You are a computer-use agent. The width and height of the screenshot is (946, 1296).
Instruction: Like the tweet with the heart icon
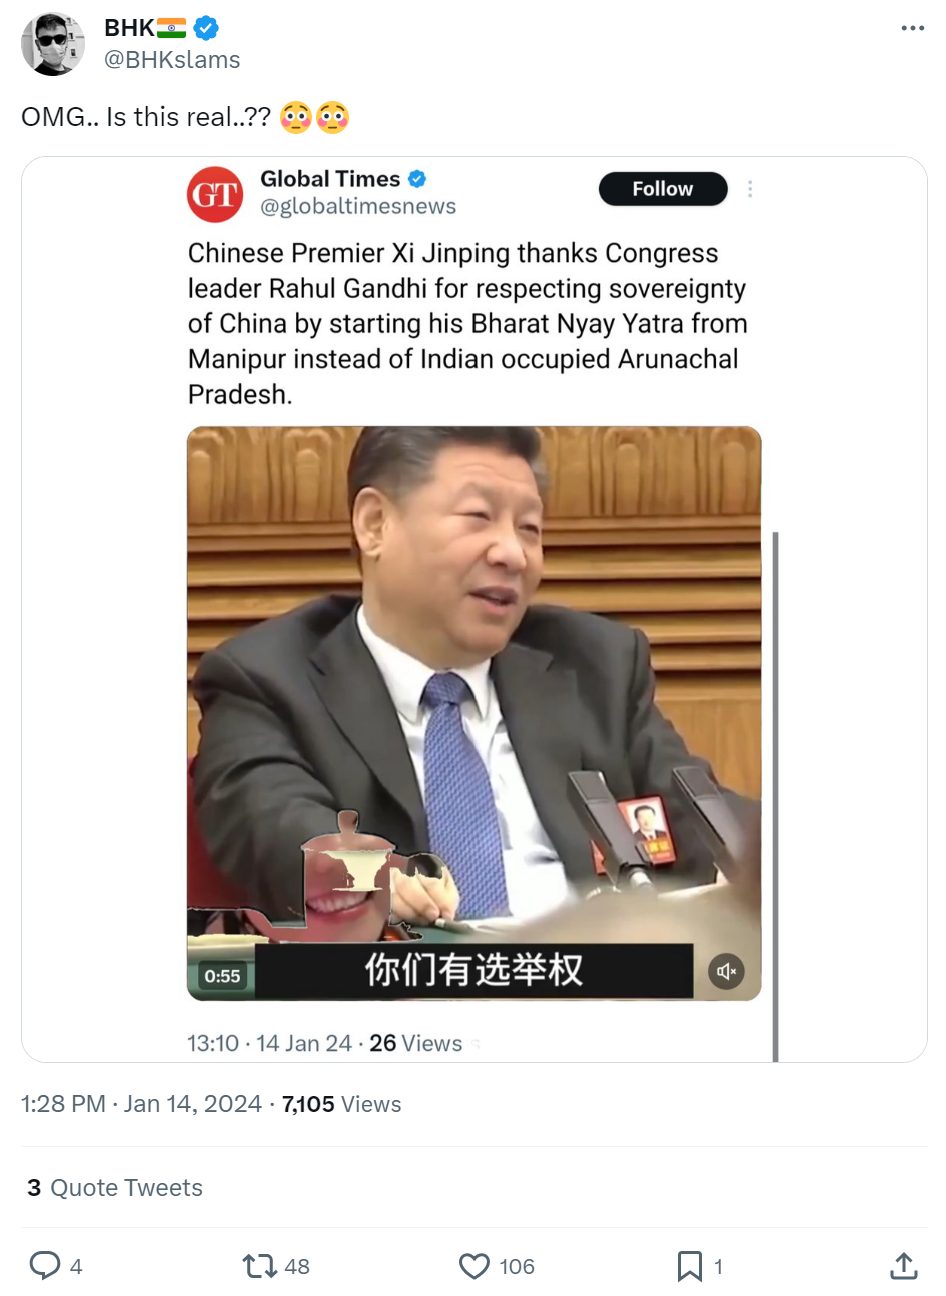(474, 1267)
